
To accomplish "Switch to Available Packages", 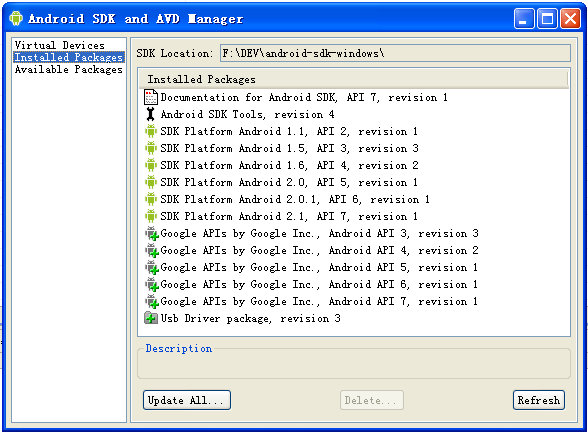I will coord(69,69).
